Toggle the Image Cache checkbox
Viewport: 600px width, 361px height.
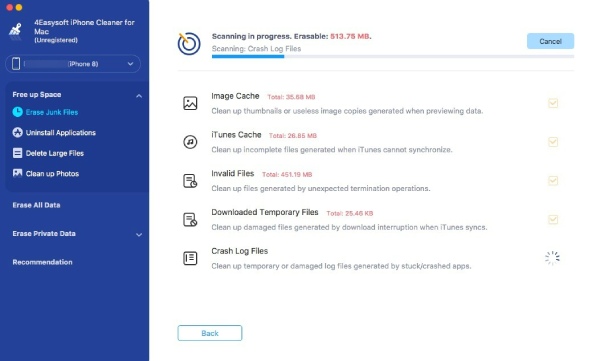click(553, 103)
